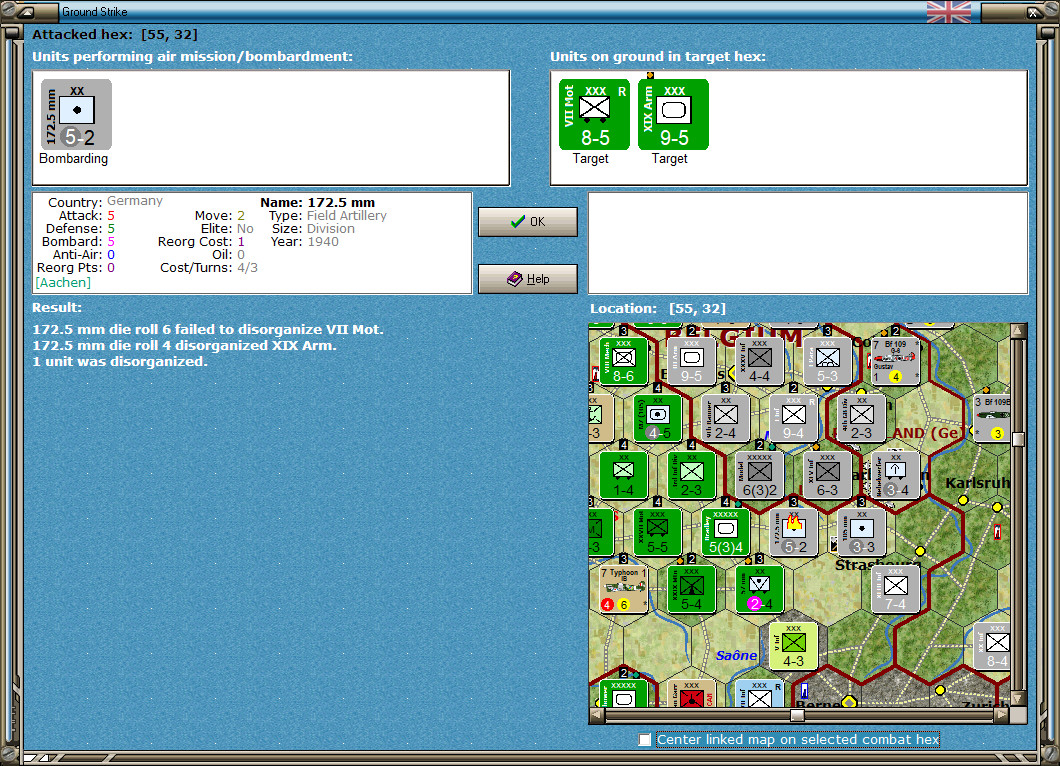Click the red garrison counter at map bottom
Image resolution: width=1060 pixels, height=766 pixels.
[691, 694]
